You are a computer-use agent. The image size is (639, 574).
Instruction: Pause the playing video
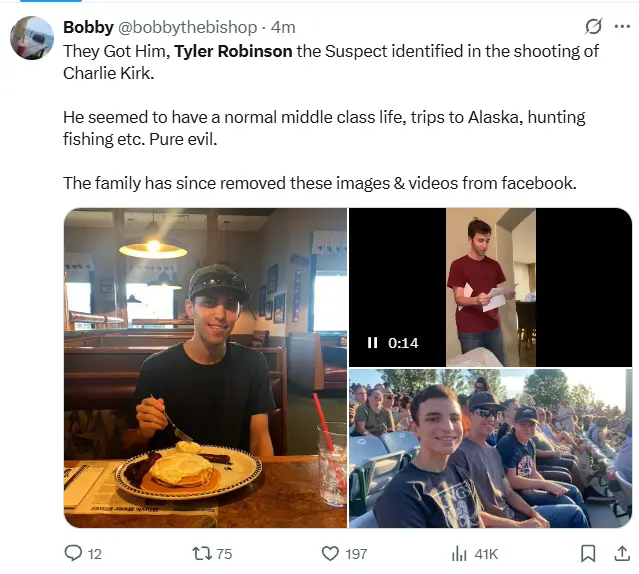(373, 343)
